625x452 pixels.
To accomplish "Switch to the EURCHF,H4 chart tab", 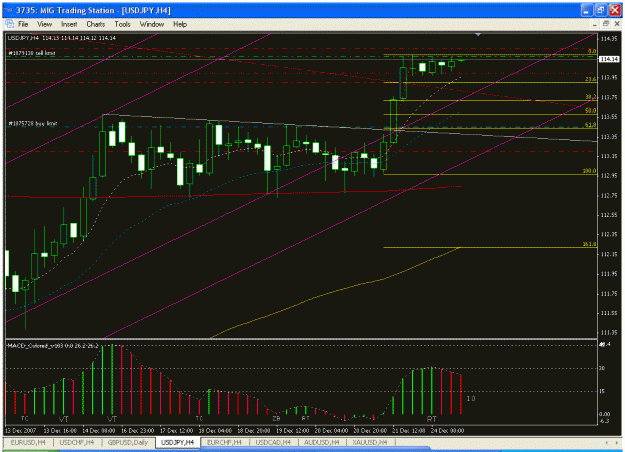I will [225, 442].
